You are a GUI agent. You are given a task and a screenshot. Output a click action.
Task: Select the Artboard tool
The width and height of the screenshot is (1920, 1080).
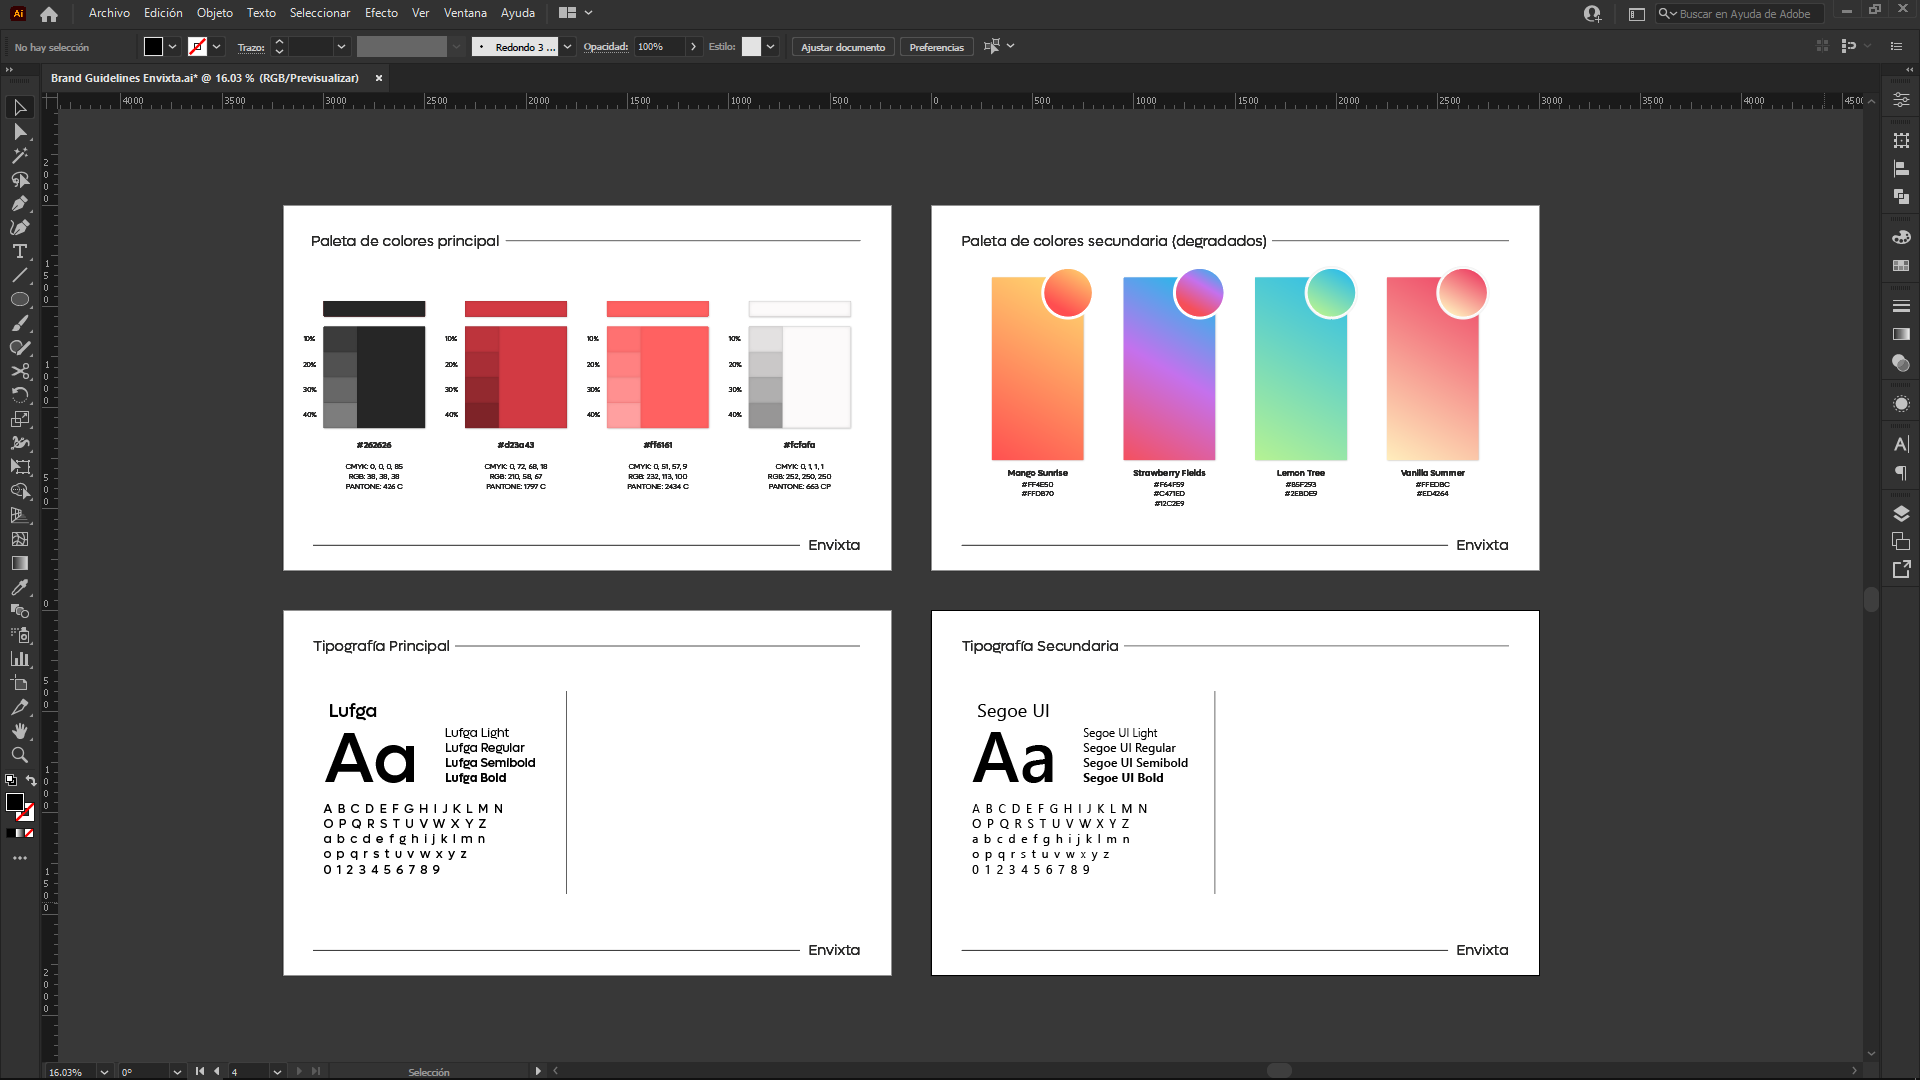20,683
